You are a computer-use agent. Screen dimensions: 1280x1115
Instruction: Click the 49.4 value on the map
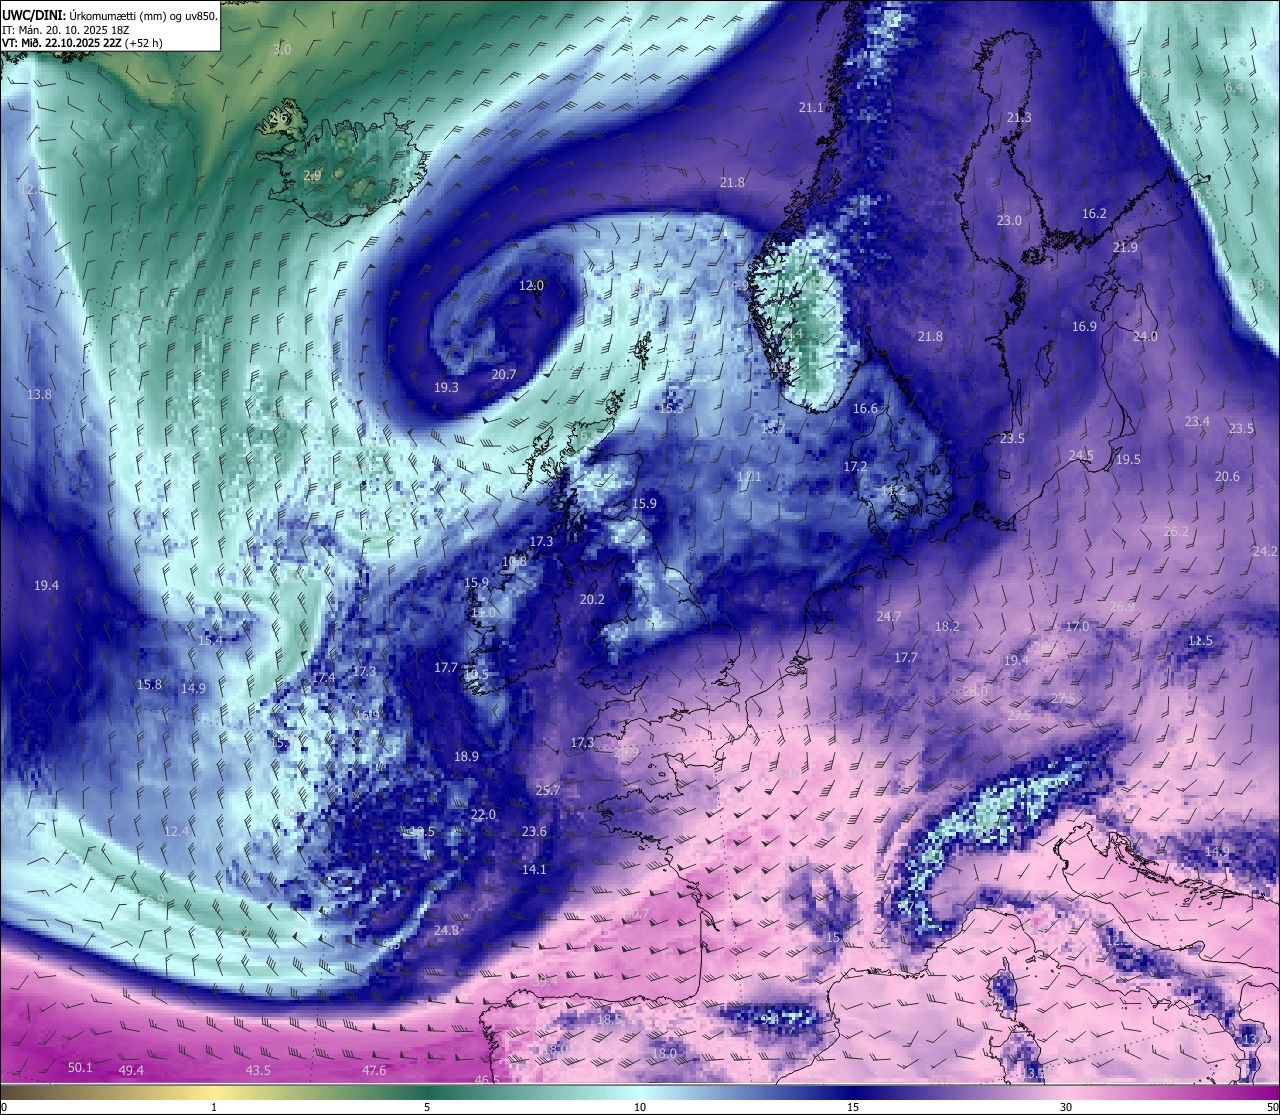coord(131,1071)
